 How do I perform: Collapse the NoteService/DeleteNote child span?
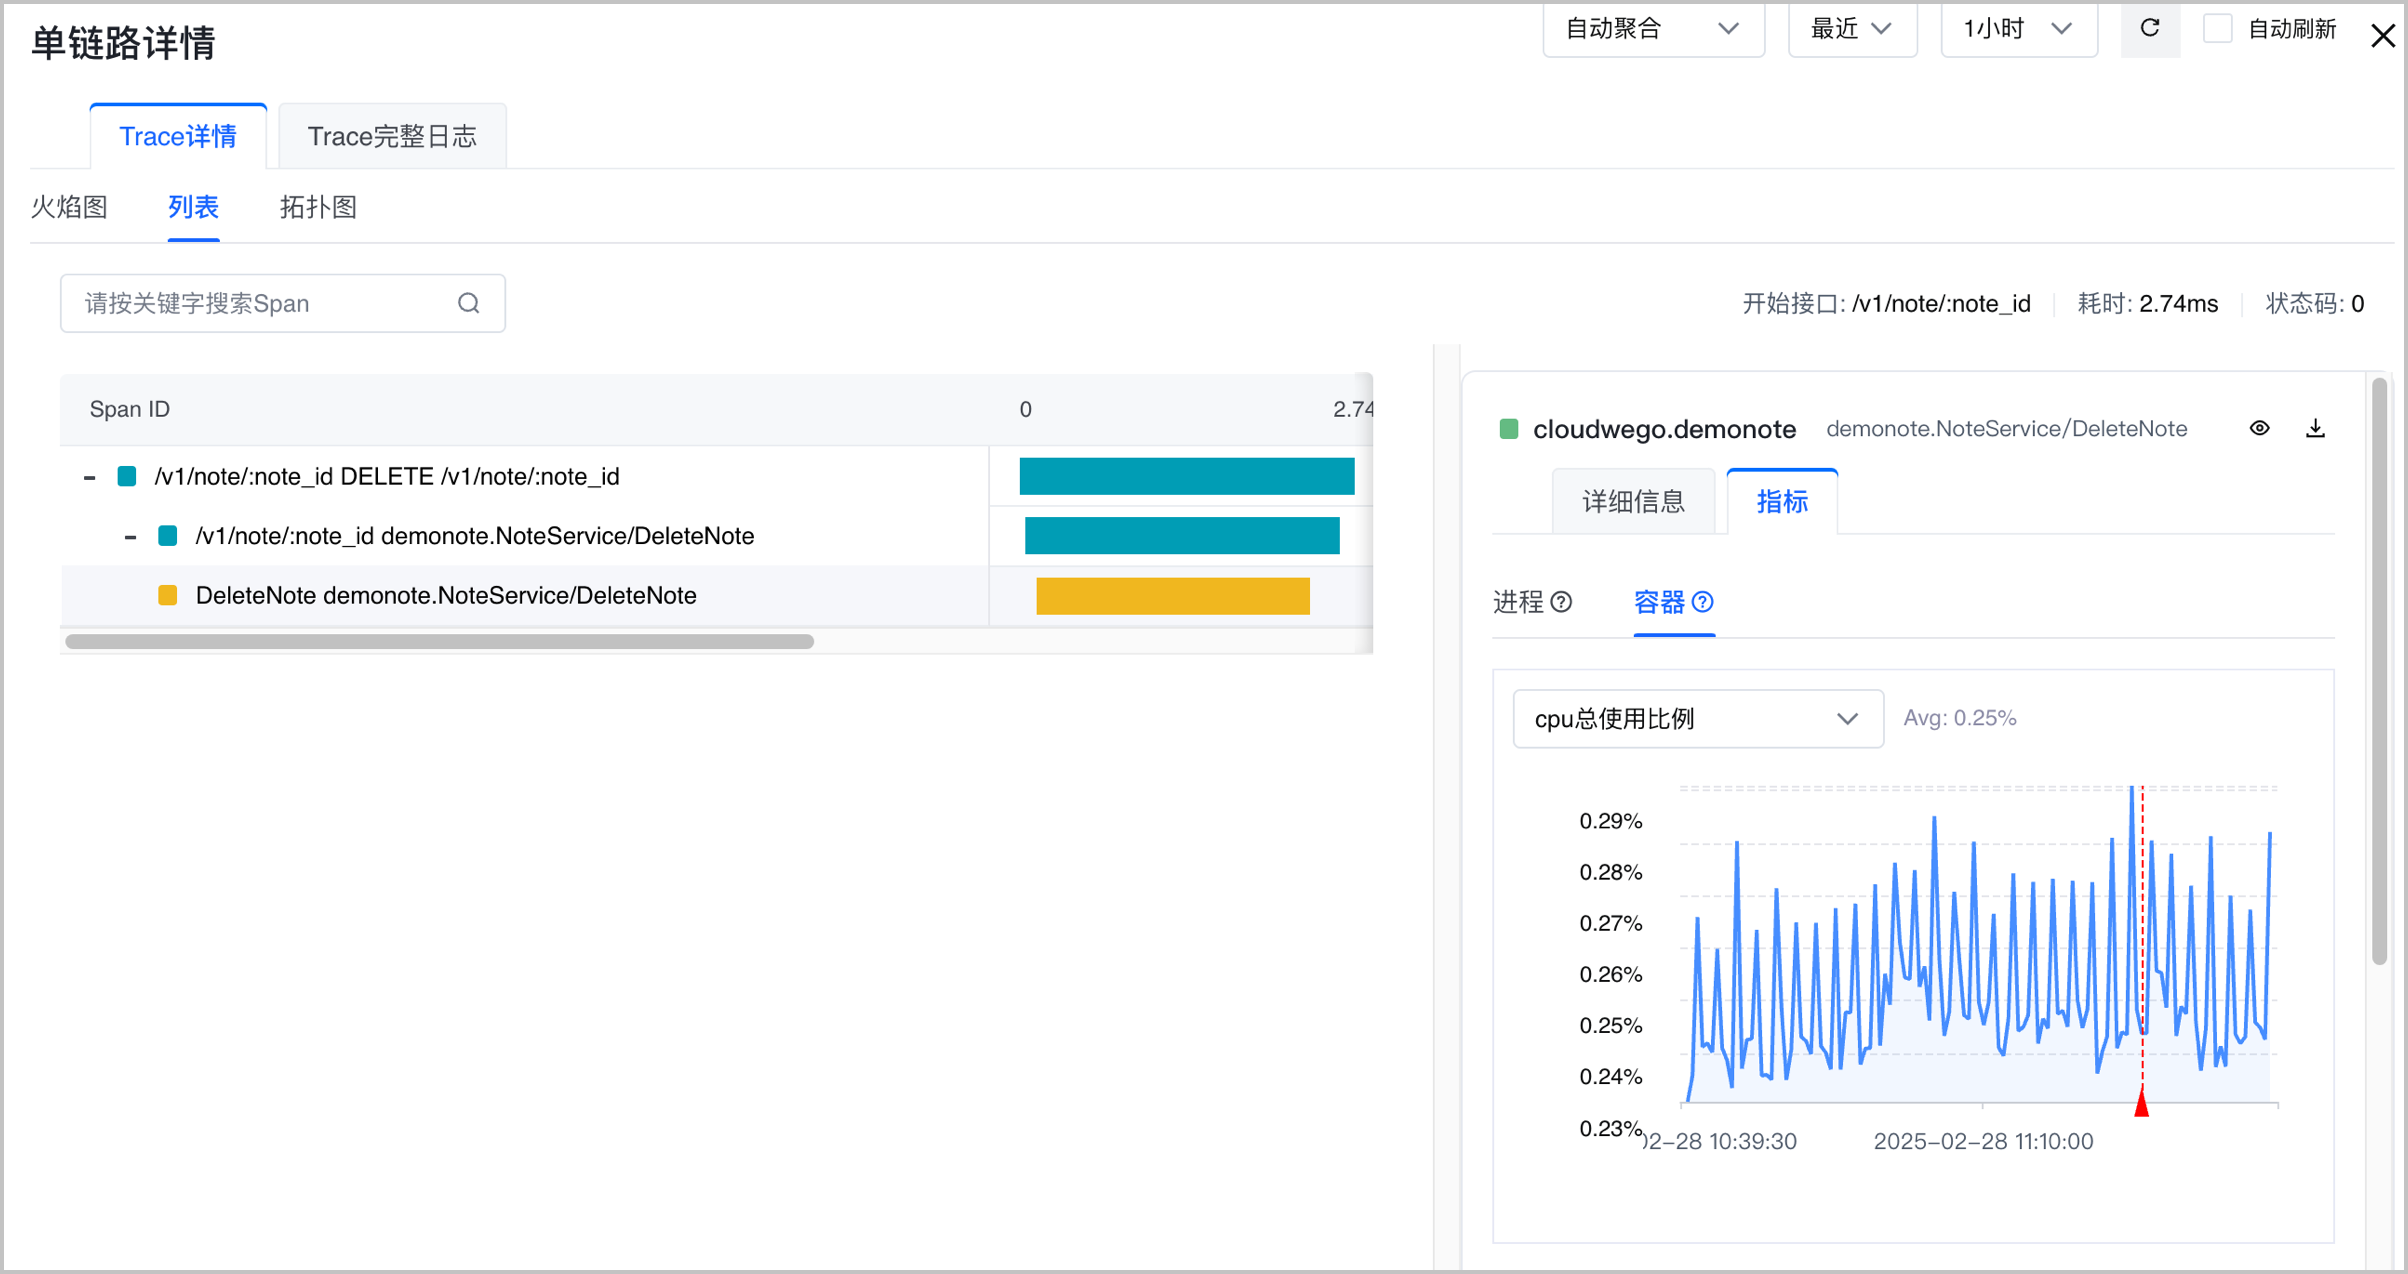[x=130, y=537]
